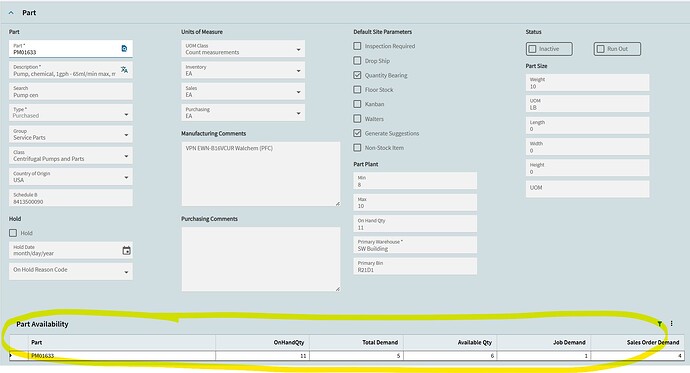The height and width of the screenshot is (373, 690).
Task: Open the UOM Class dropdown
Action: coord(298,50)
